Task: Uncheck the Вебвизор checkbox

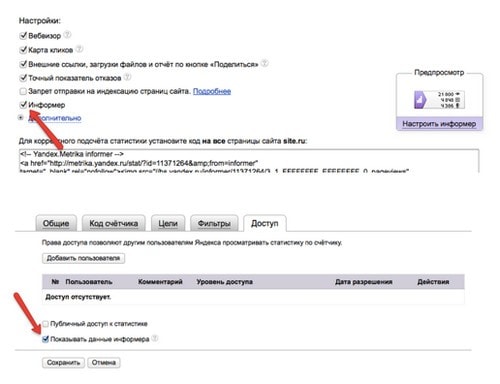Action: [23, 35]
